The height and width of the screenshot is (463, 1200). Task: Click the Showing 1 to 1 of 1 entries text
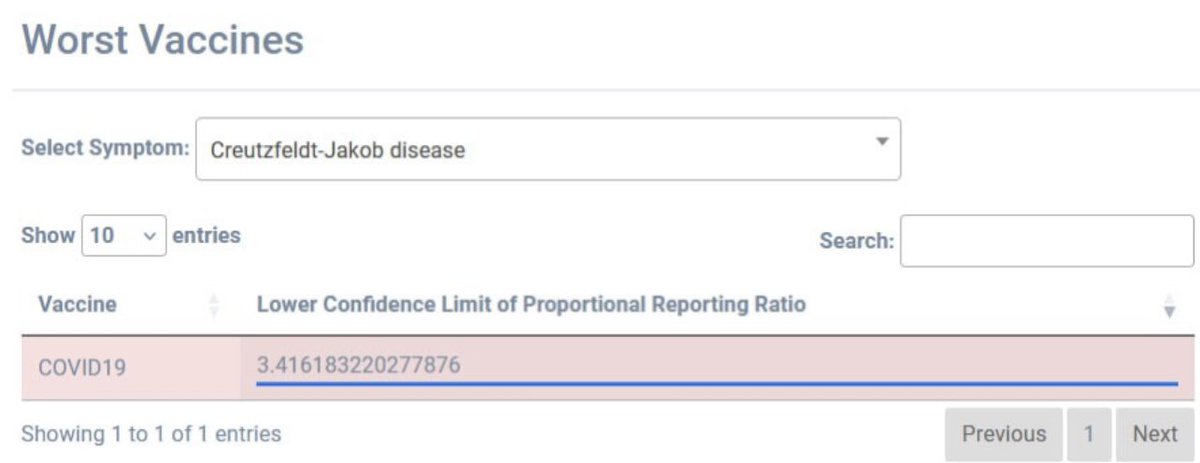click(151, 434)
